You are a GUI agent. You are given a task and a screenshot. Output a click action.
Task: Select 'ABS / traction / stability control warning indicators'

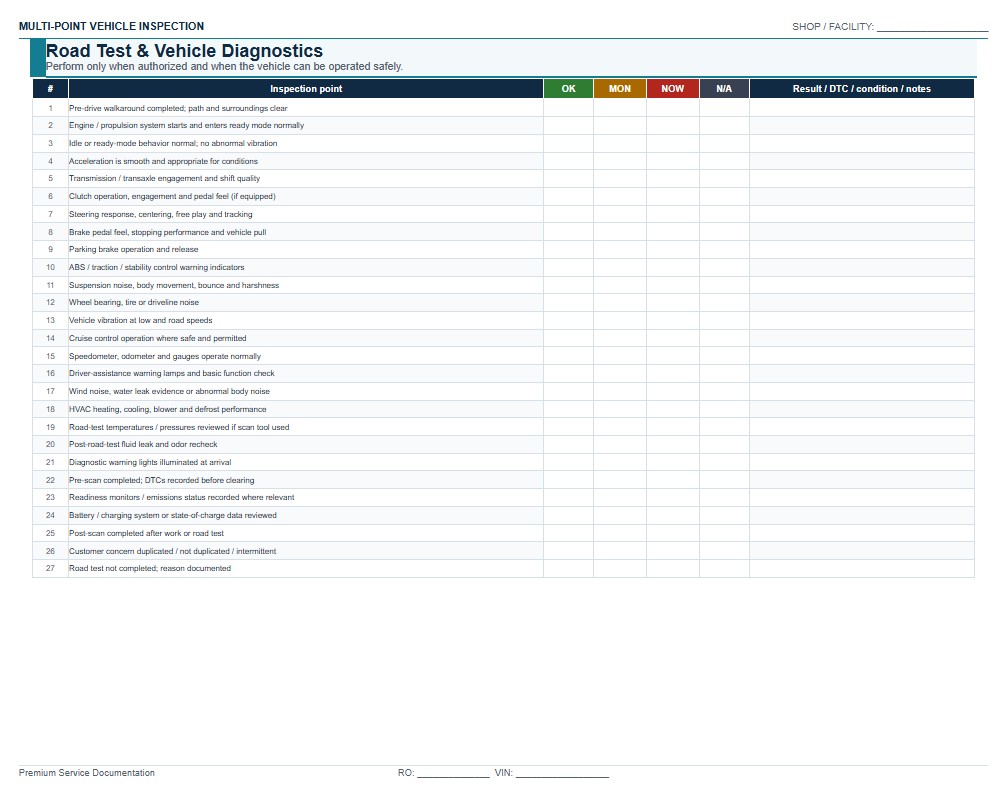pyautogui.click(x=157, y=268)
